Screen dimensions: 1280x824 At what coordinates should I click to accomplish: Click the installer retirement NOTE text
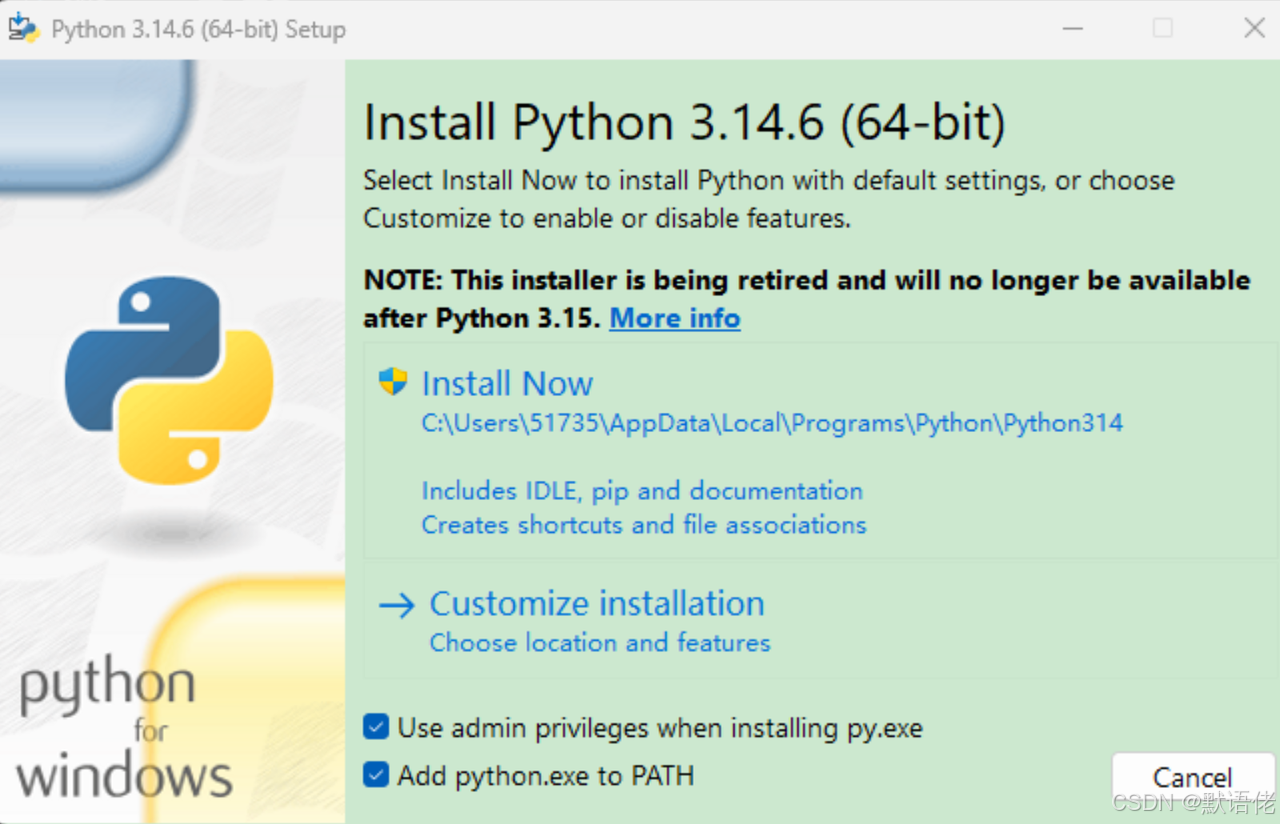point(807,299)
